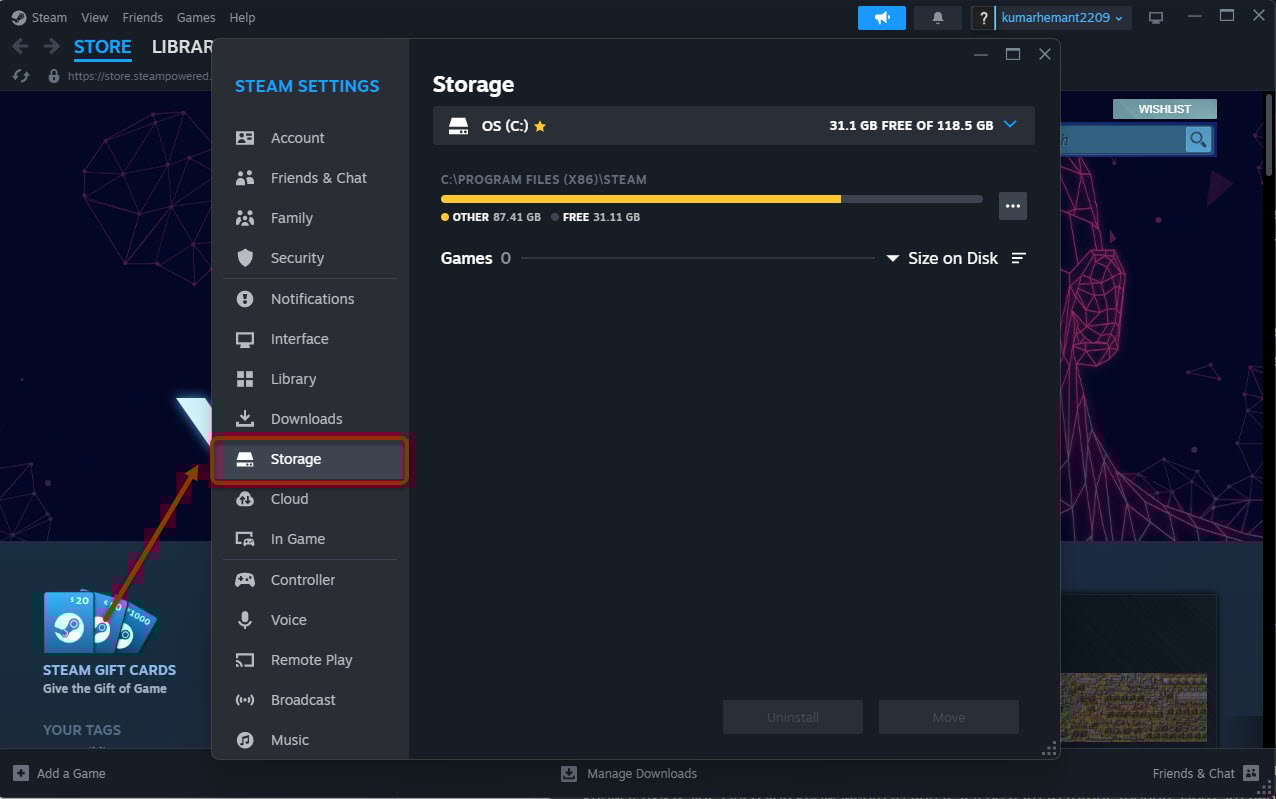
Task: Open the announcements megaphone icon
Action: click(x=881, y=17)
